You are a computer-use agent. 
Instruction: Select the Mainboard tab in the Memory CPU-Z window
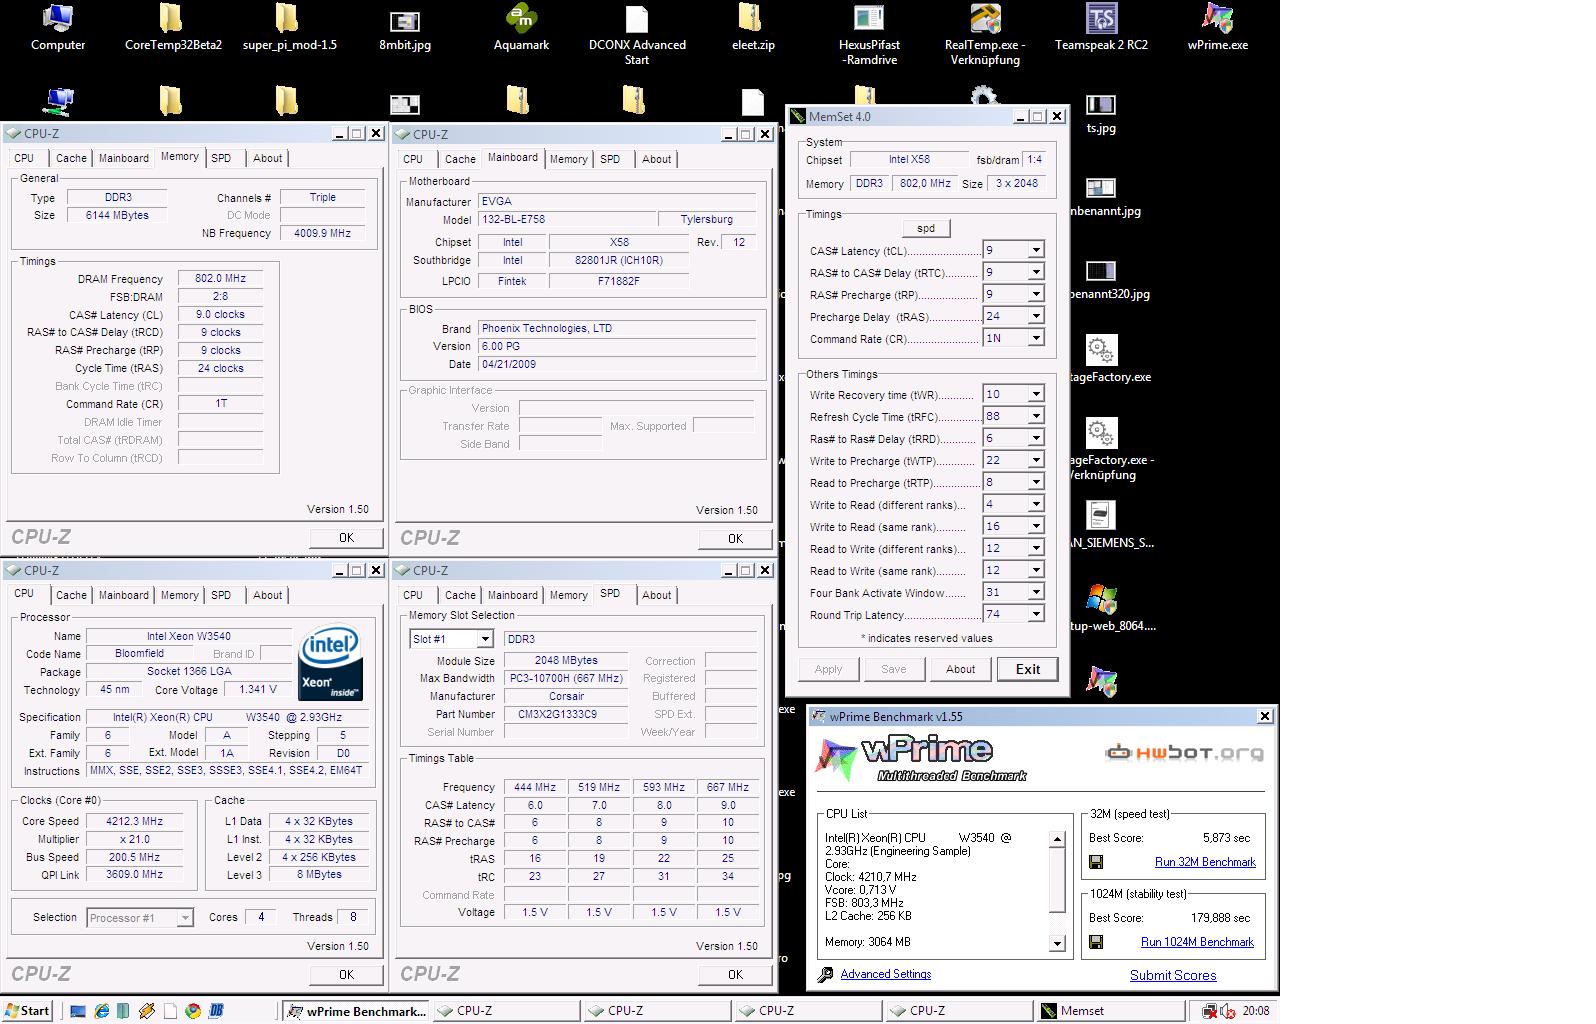pyautogui.click(x=123, y=158)
